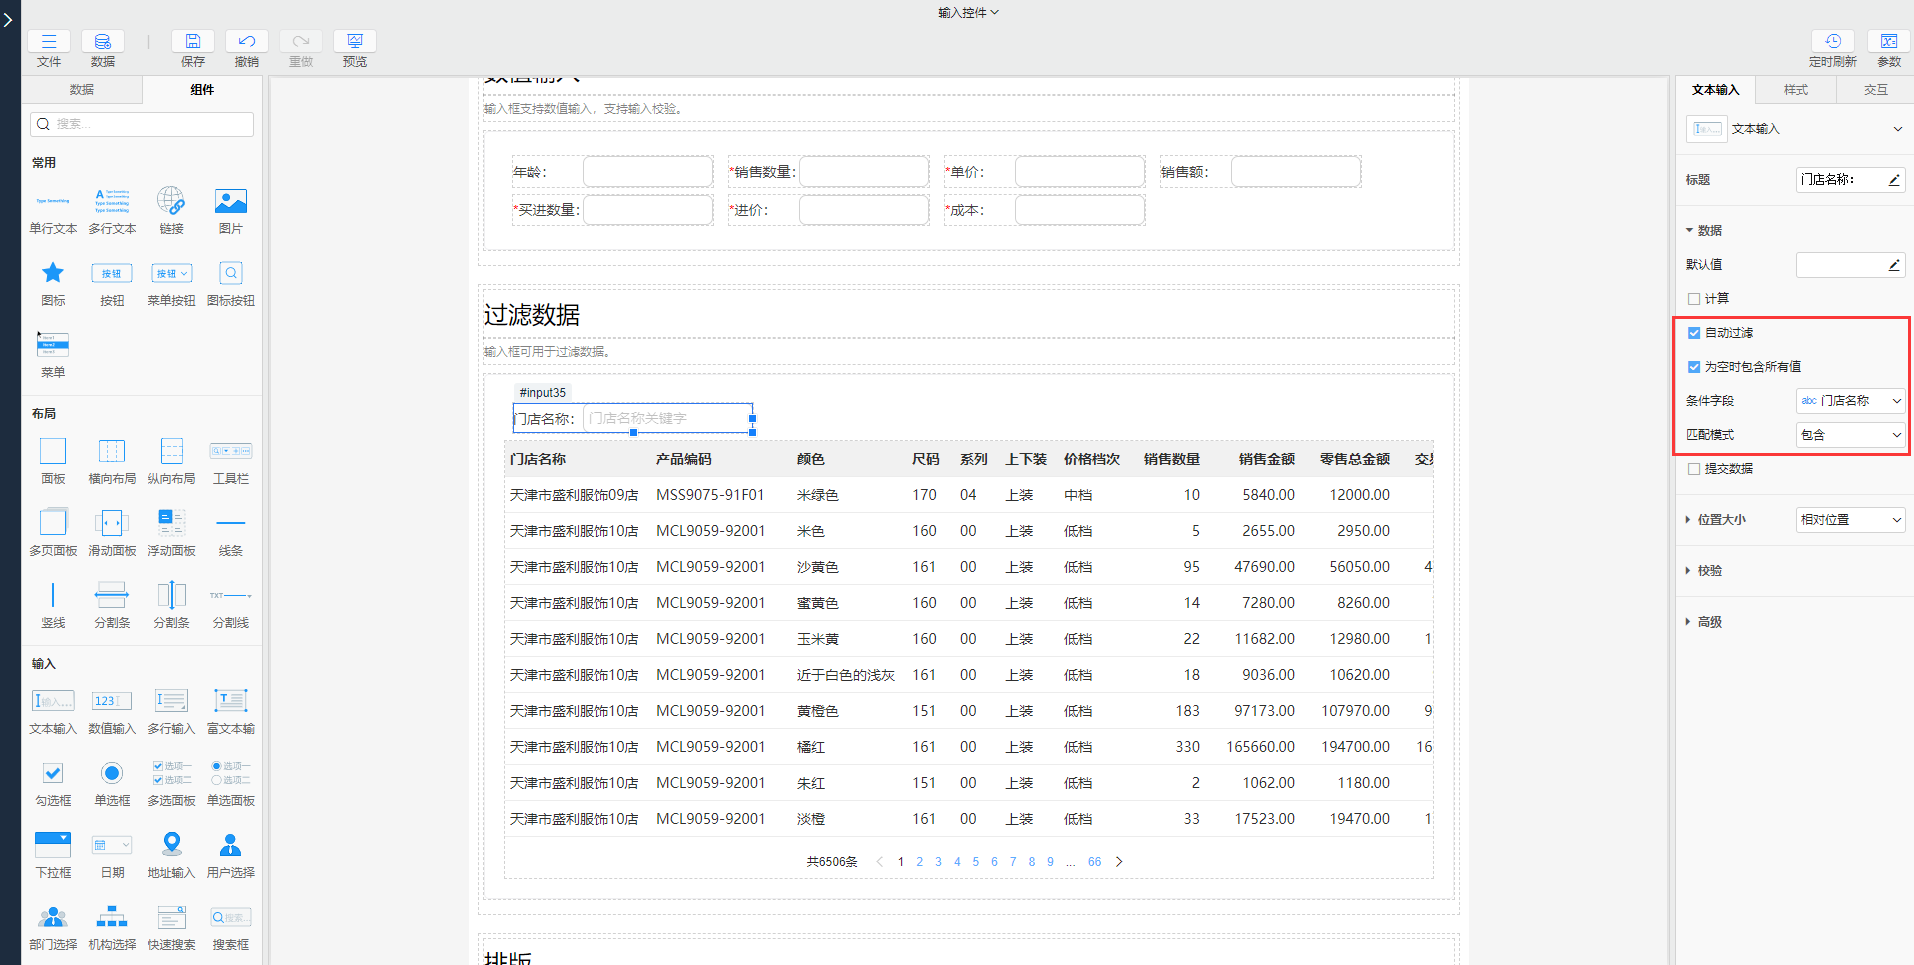
Task: Switch to the 样式 tab
Action: (x=1796, y=90)
